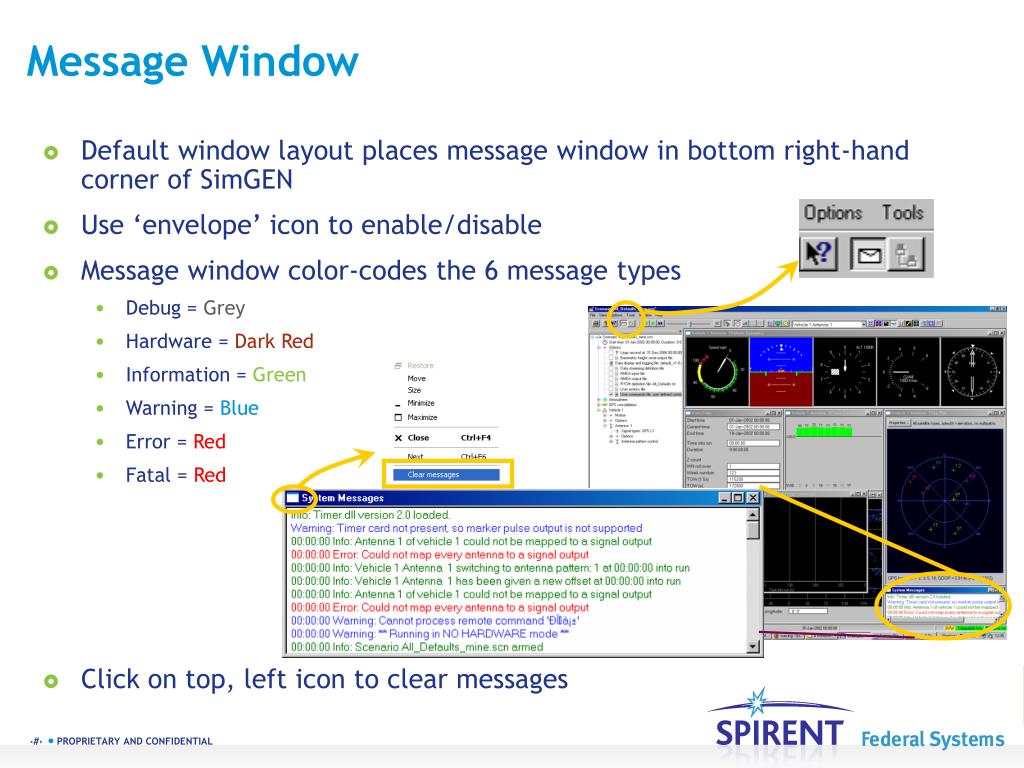Click the Week number input field
The height and width of the screenshot is (768, 1024).
click(754, 472)
